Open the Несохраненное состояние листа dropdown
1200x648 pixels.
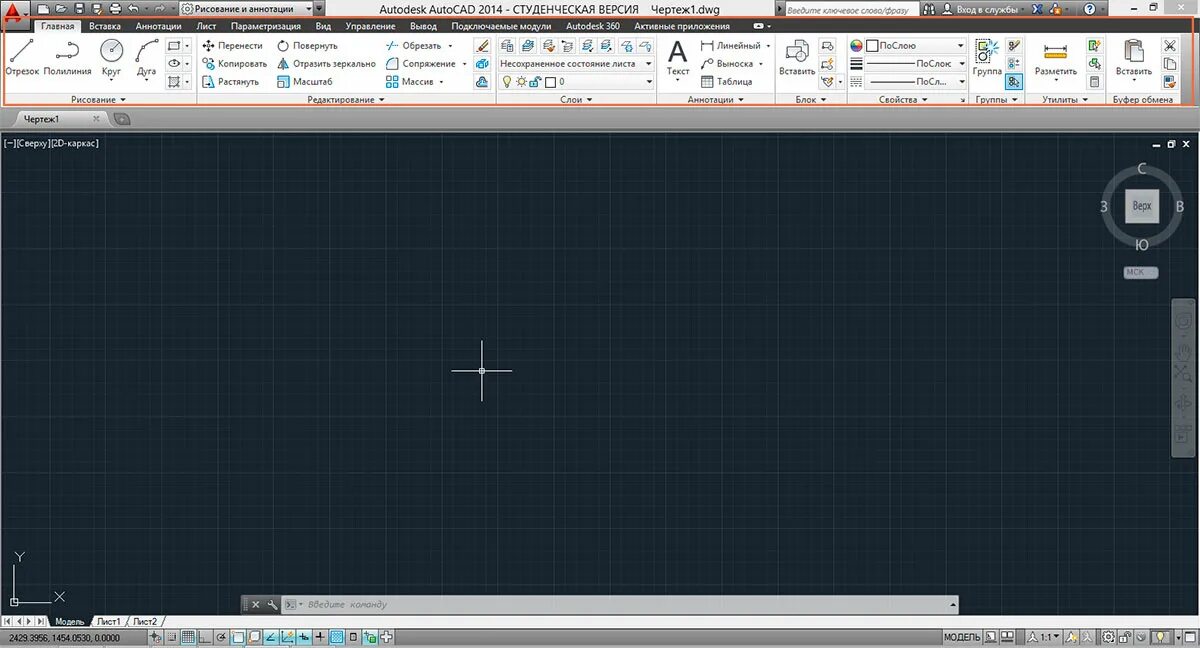coord(576,64)
